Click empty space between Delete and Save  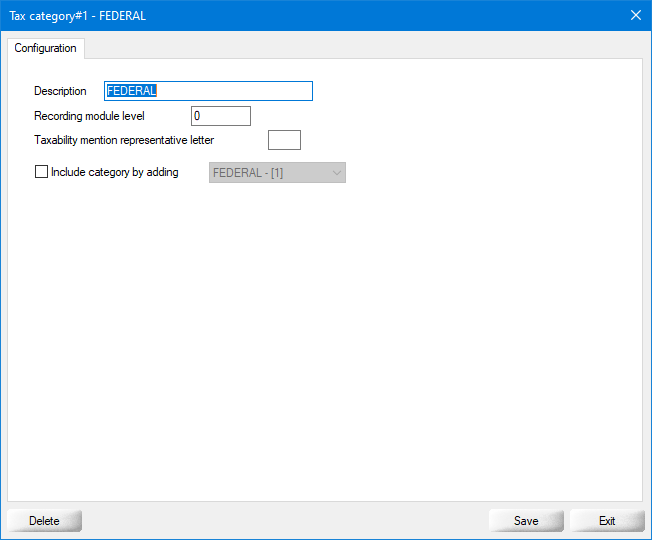coord(285,521)
